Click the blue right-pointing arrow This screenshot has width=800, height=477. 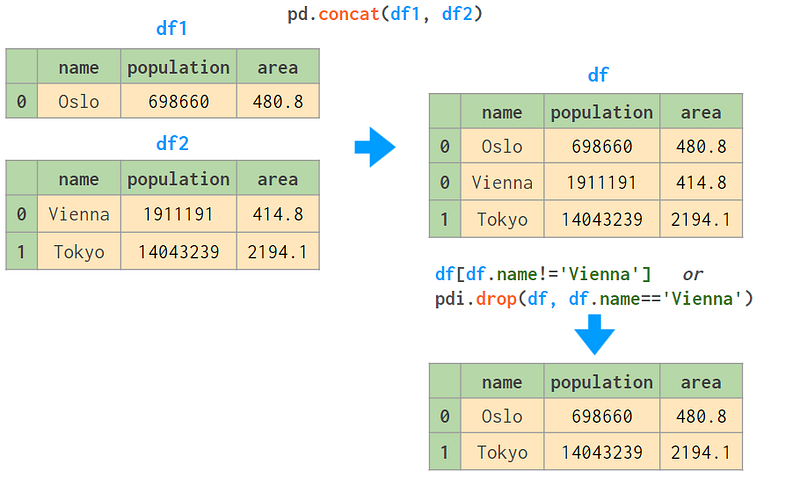[x=375, y=147]
